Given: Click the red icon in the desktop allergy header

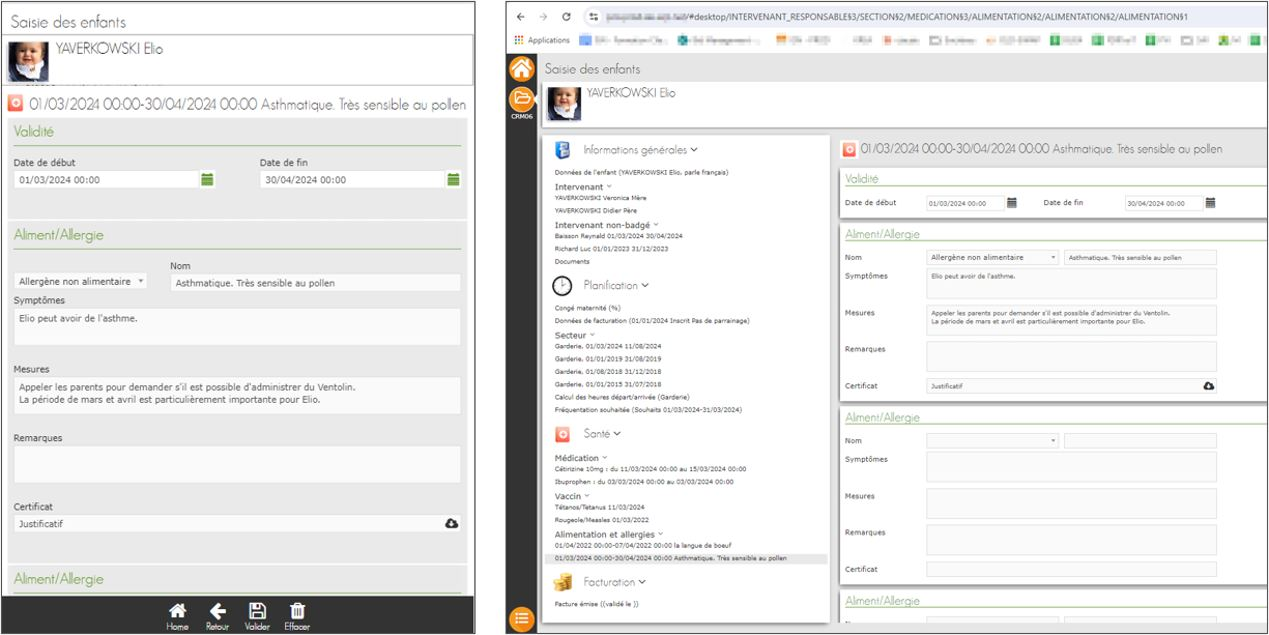Looking at the screenshot, I should (849, 149).
